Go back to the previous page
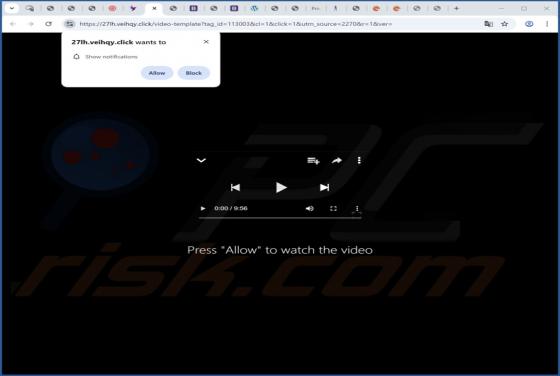Screen dimensions: 560x376 tap(13, 24)
